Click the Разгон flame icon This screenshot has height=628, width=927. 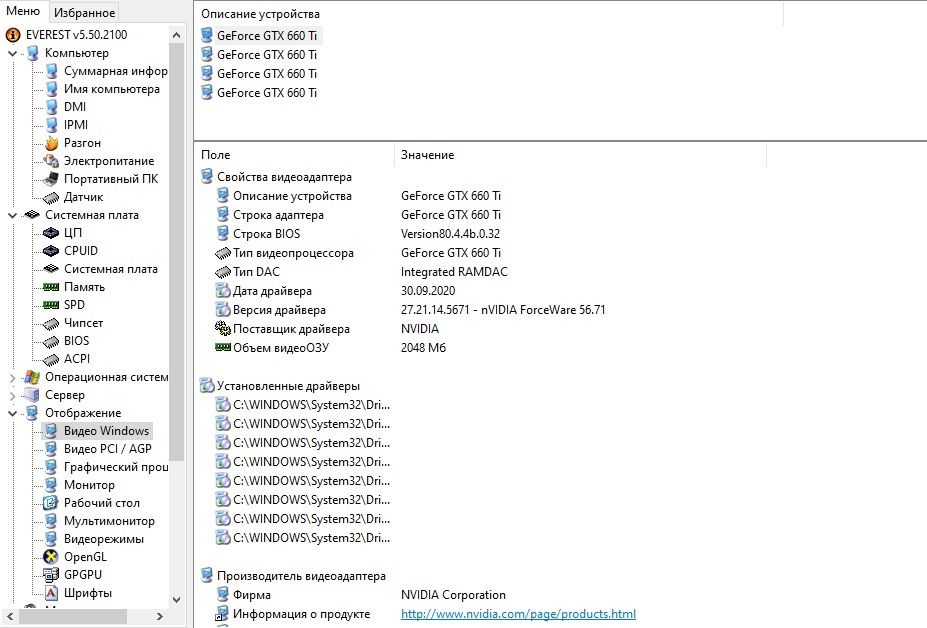tap(51, 143)
